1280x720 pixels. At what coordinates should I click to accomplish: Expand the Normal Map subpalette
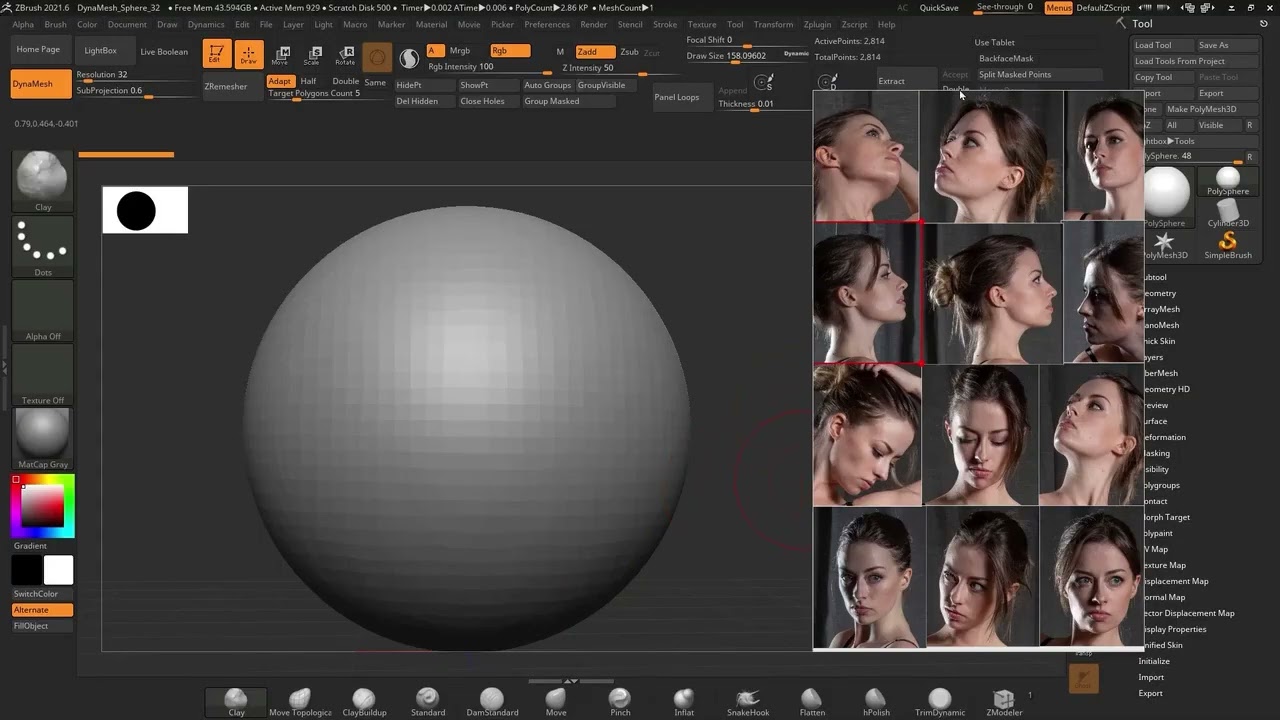coord(1164,597)
